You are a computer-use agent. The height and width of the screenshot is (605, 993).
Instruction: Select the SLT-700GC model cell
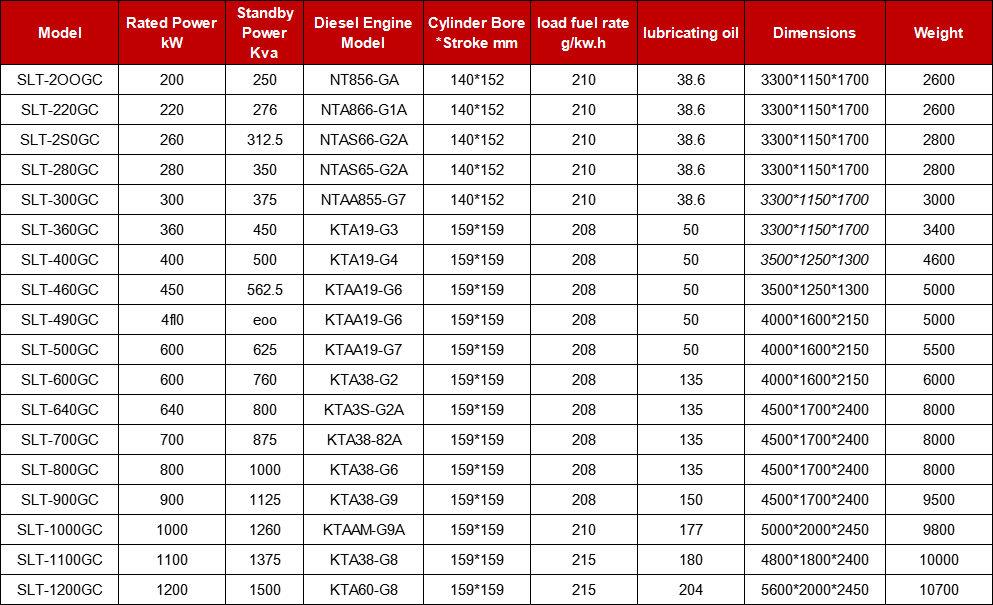pos(60,440)
